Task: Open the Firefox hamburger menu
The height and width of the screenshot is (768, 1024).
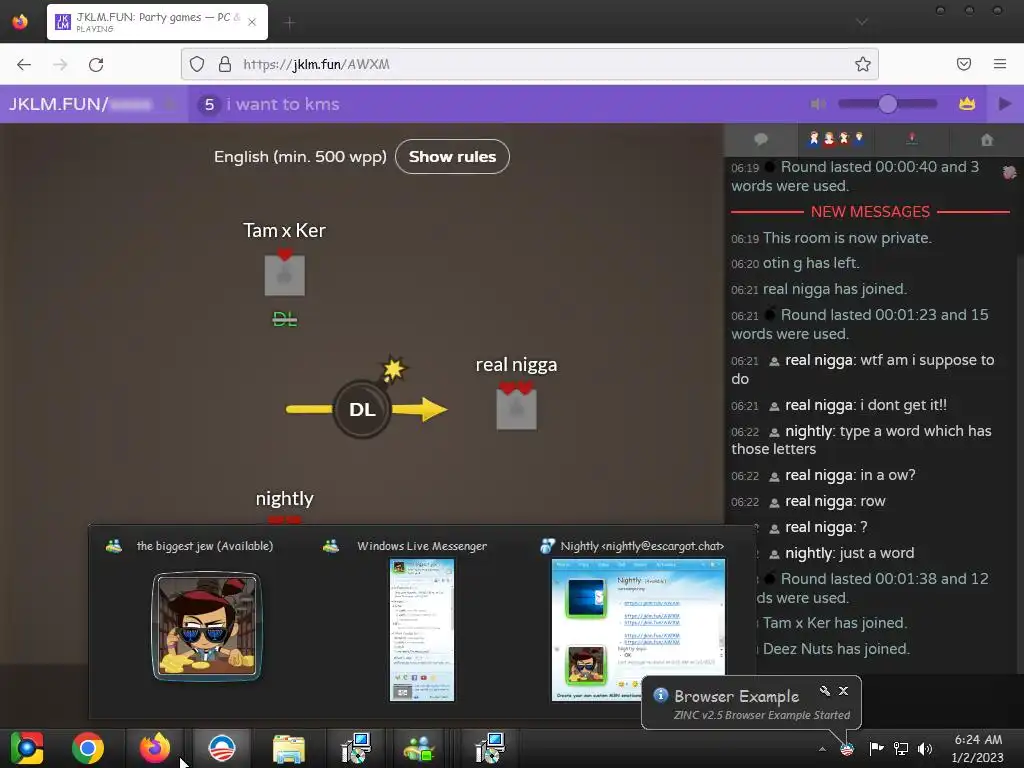Action: click(1000, 64)
